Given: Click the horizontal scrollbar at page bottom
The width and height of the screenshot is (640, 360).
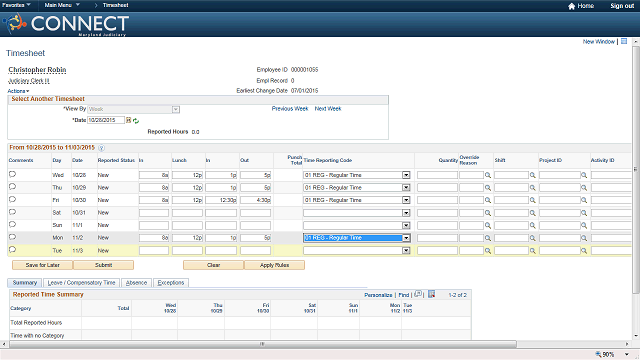Looking at the screenshot, I should tap(263, 344).
